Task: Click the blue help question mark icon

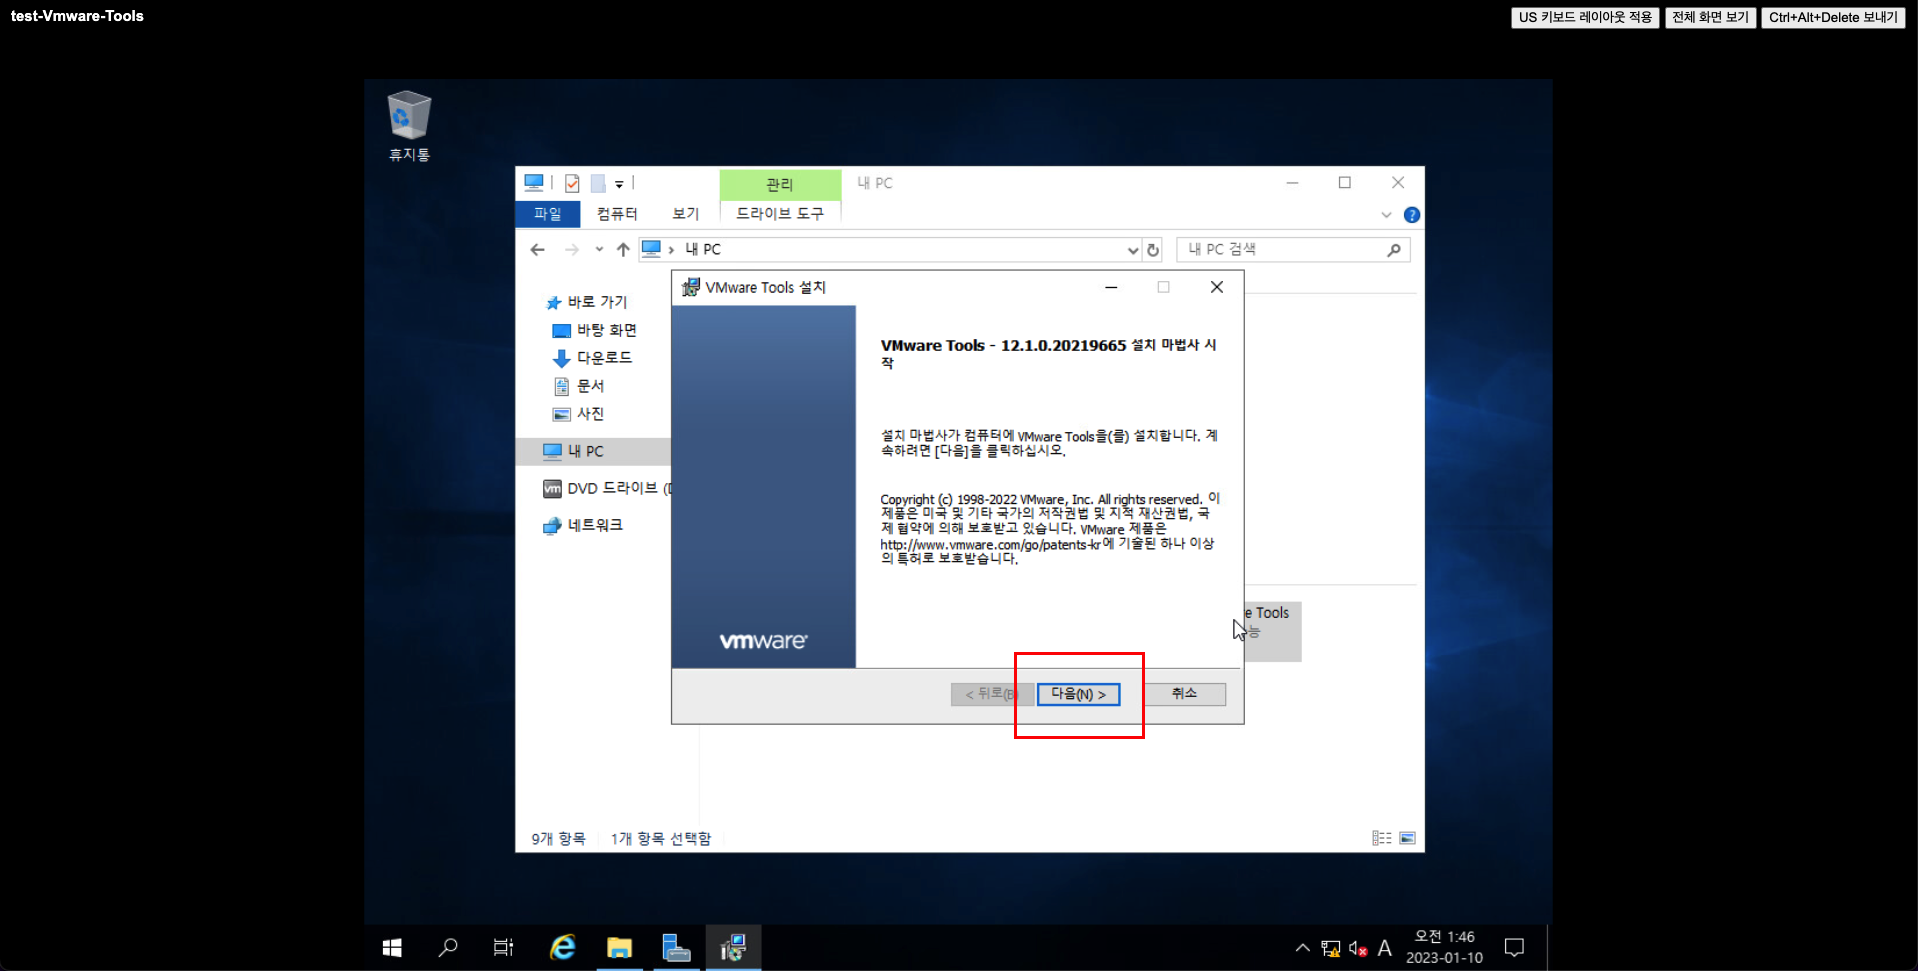Action: tap(1412, 215)
